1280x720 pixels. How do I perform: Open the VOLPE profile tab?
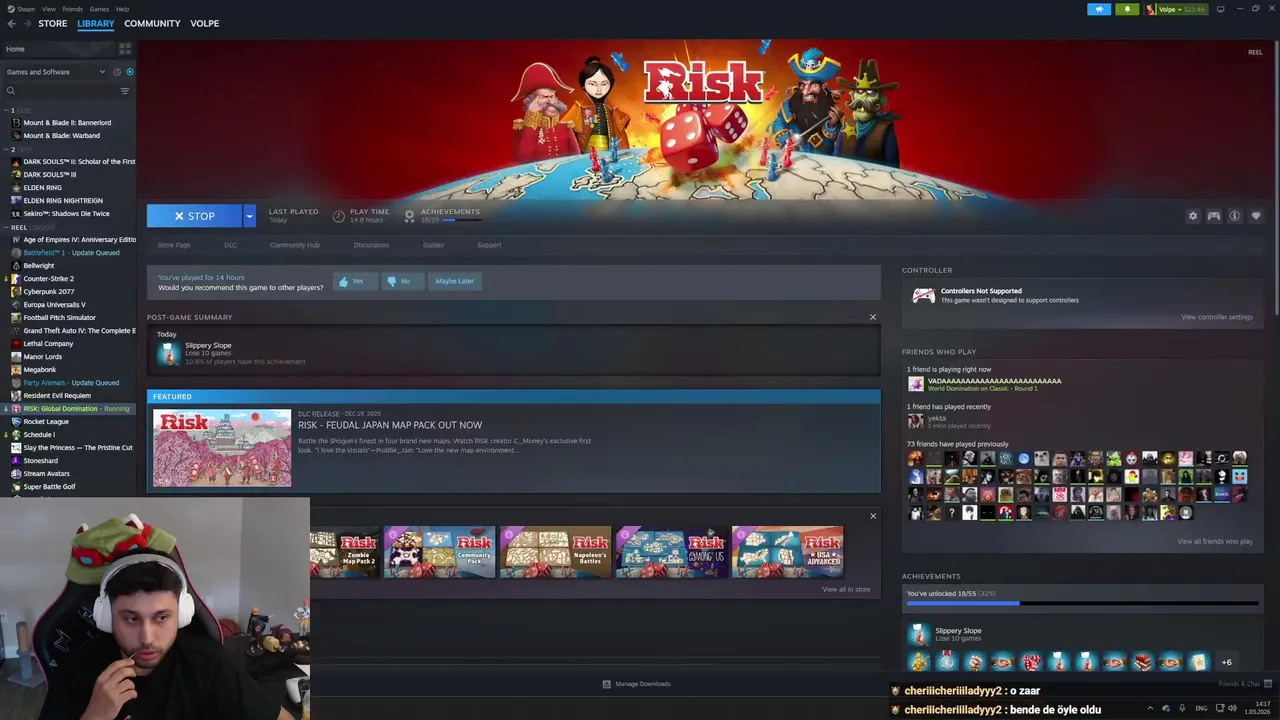point(204,23)
